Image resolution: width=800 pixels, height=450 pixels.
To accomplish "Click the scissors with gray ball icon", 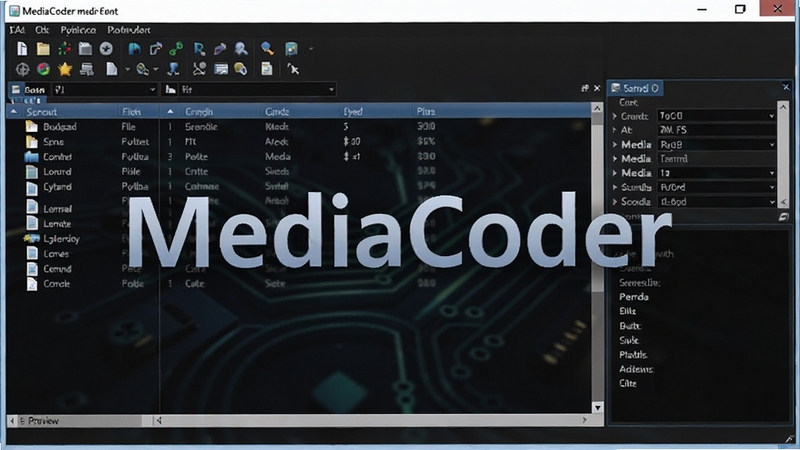I will click(199, 69).
